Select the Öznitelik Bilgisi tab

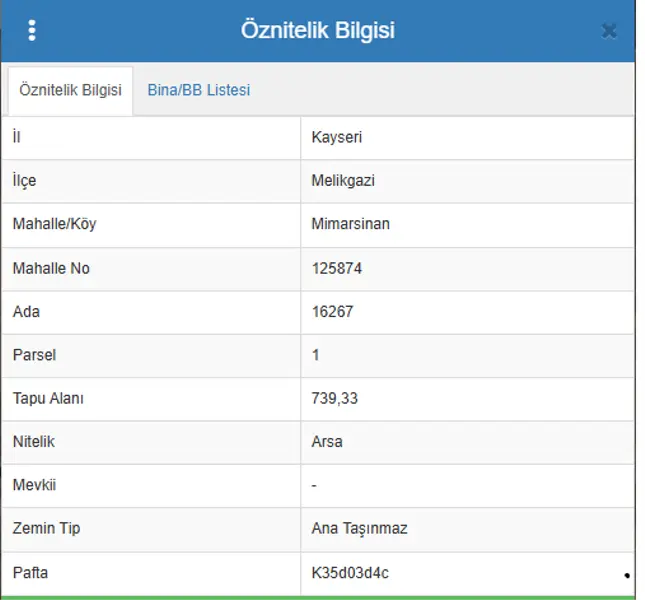70,90
